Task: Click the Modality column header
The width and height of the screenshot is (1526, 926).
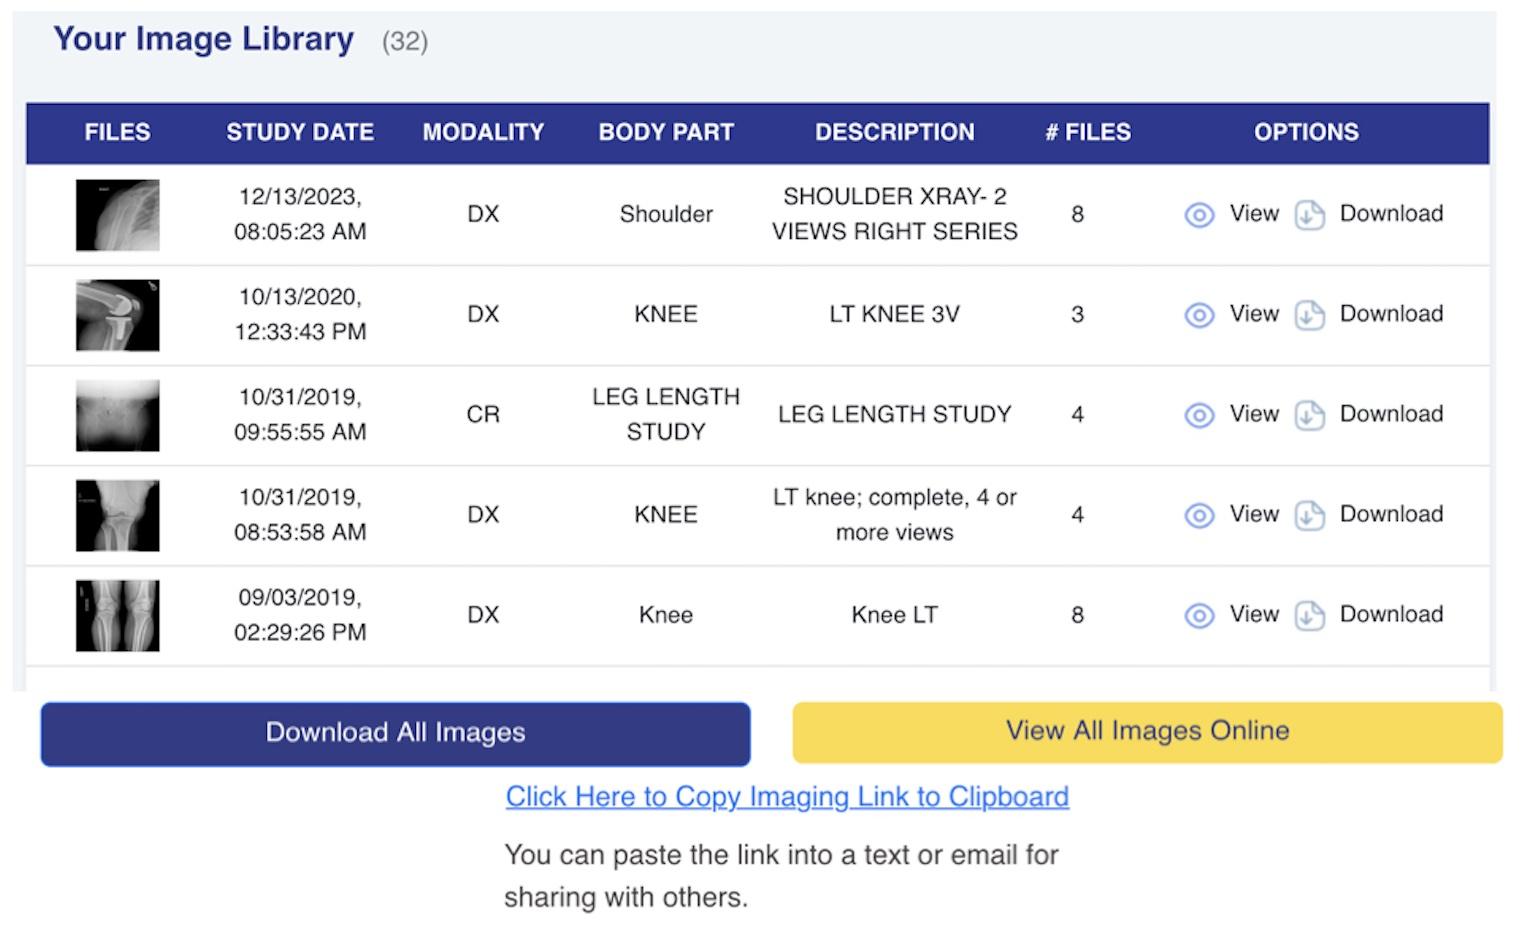Action: [x=483, y=132]
